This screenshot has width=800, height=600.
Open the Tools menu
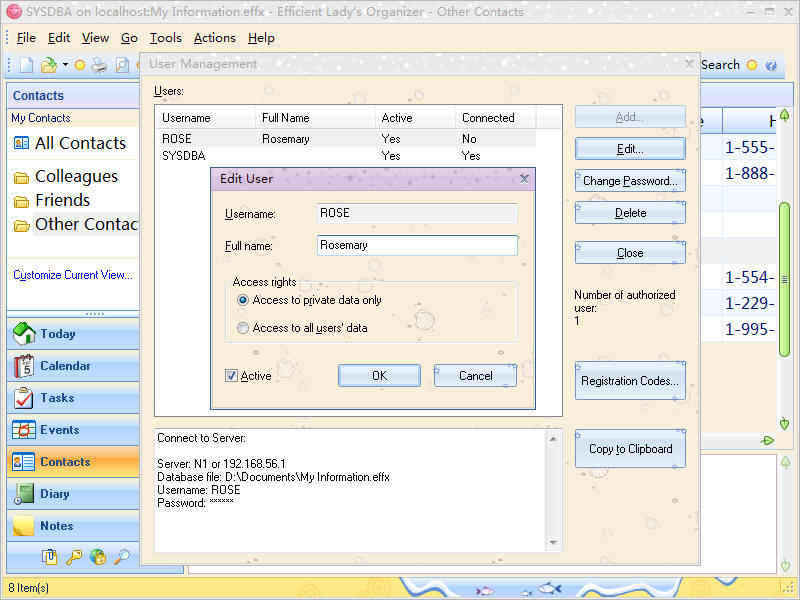[165, 38]
